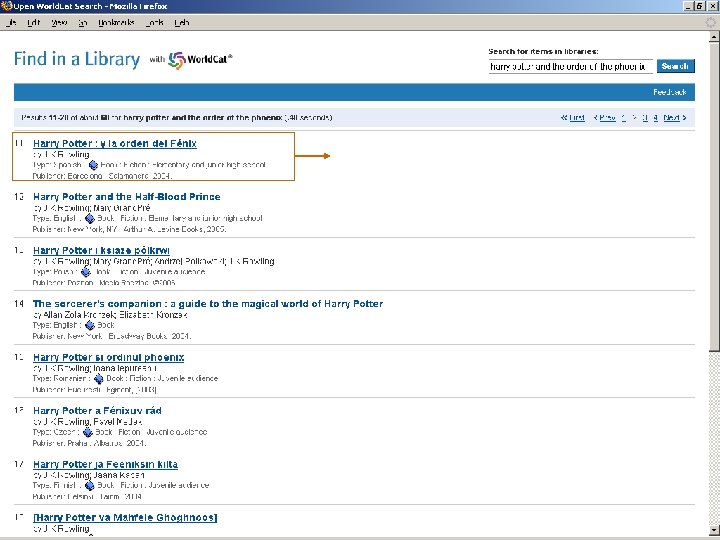This screenshot has height=540, width=720.
Task: Go to the Prev results page
Action: tap(604, 118)
